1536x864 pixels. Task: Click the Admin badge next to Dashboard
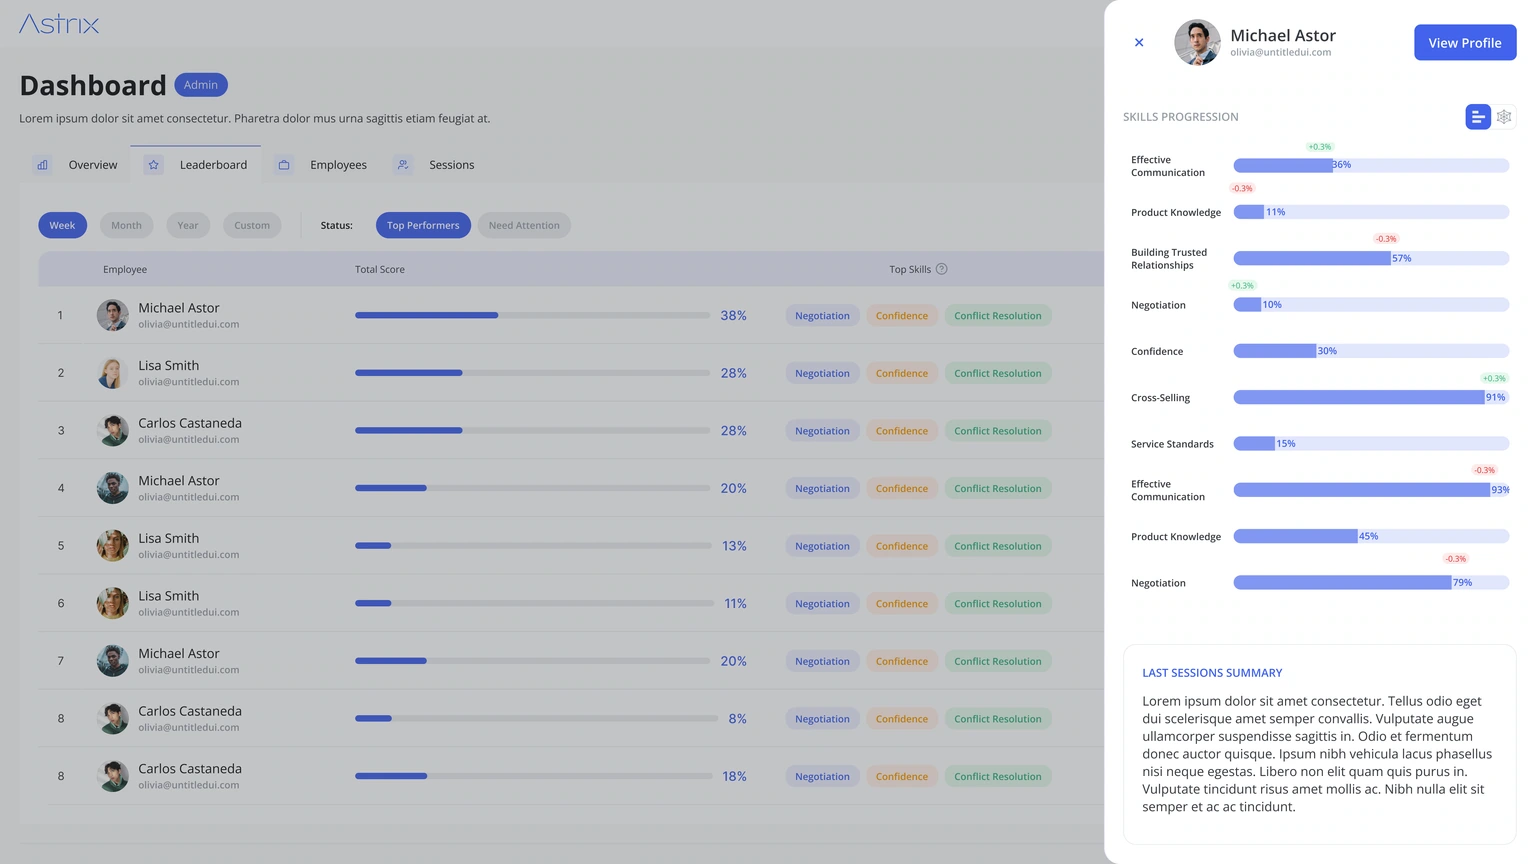[201, 85]
